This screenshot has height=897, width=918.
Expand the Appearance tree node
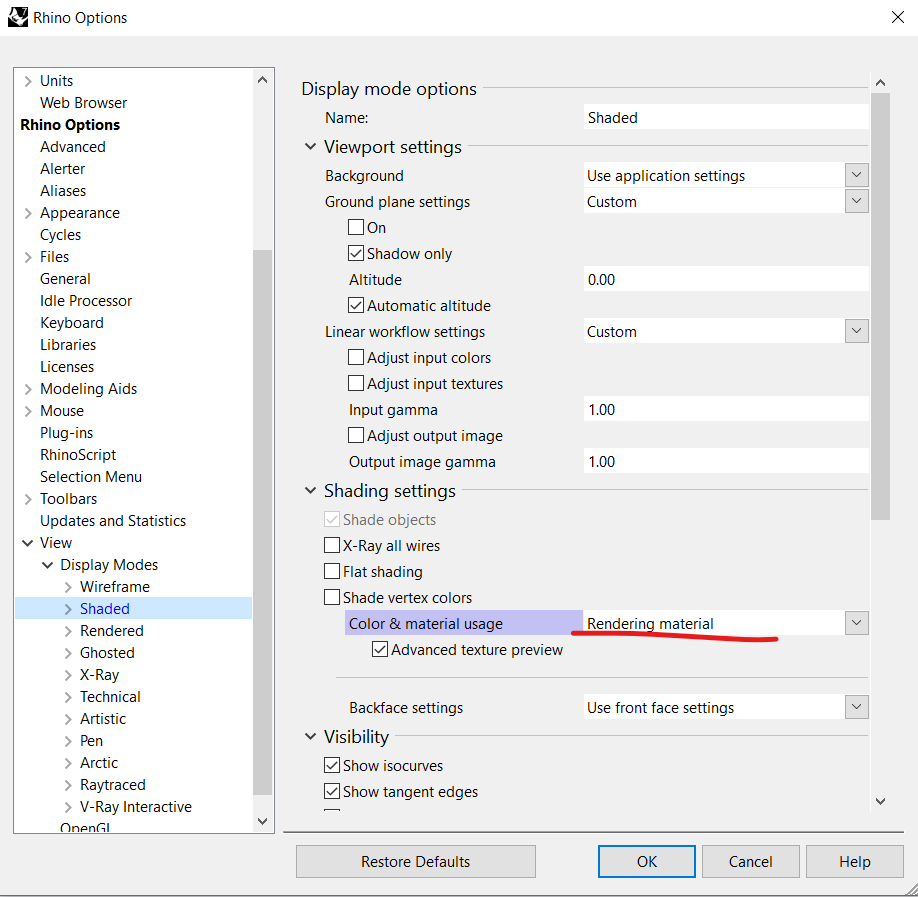pyautogui.click(x=28, y=213)
